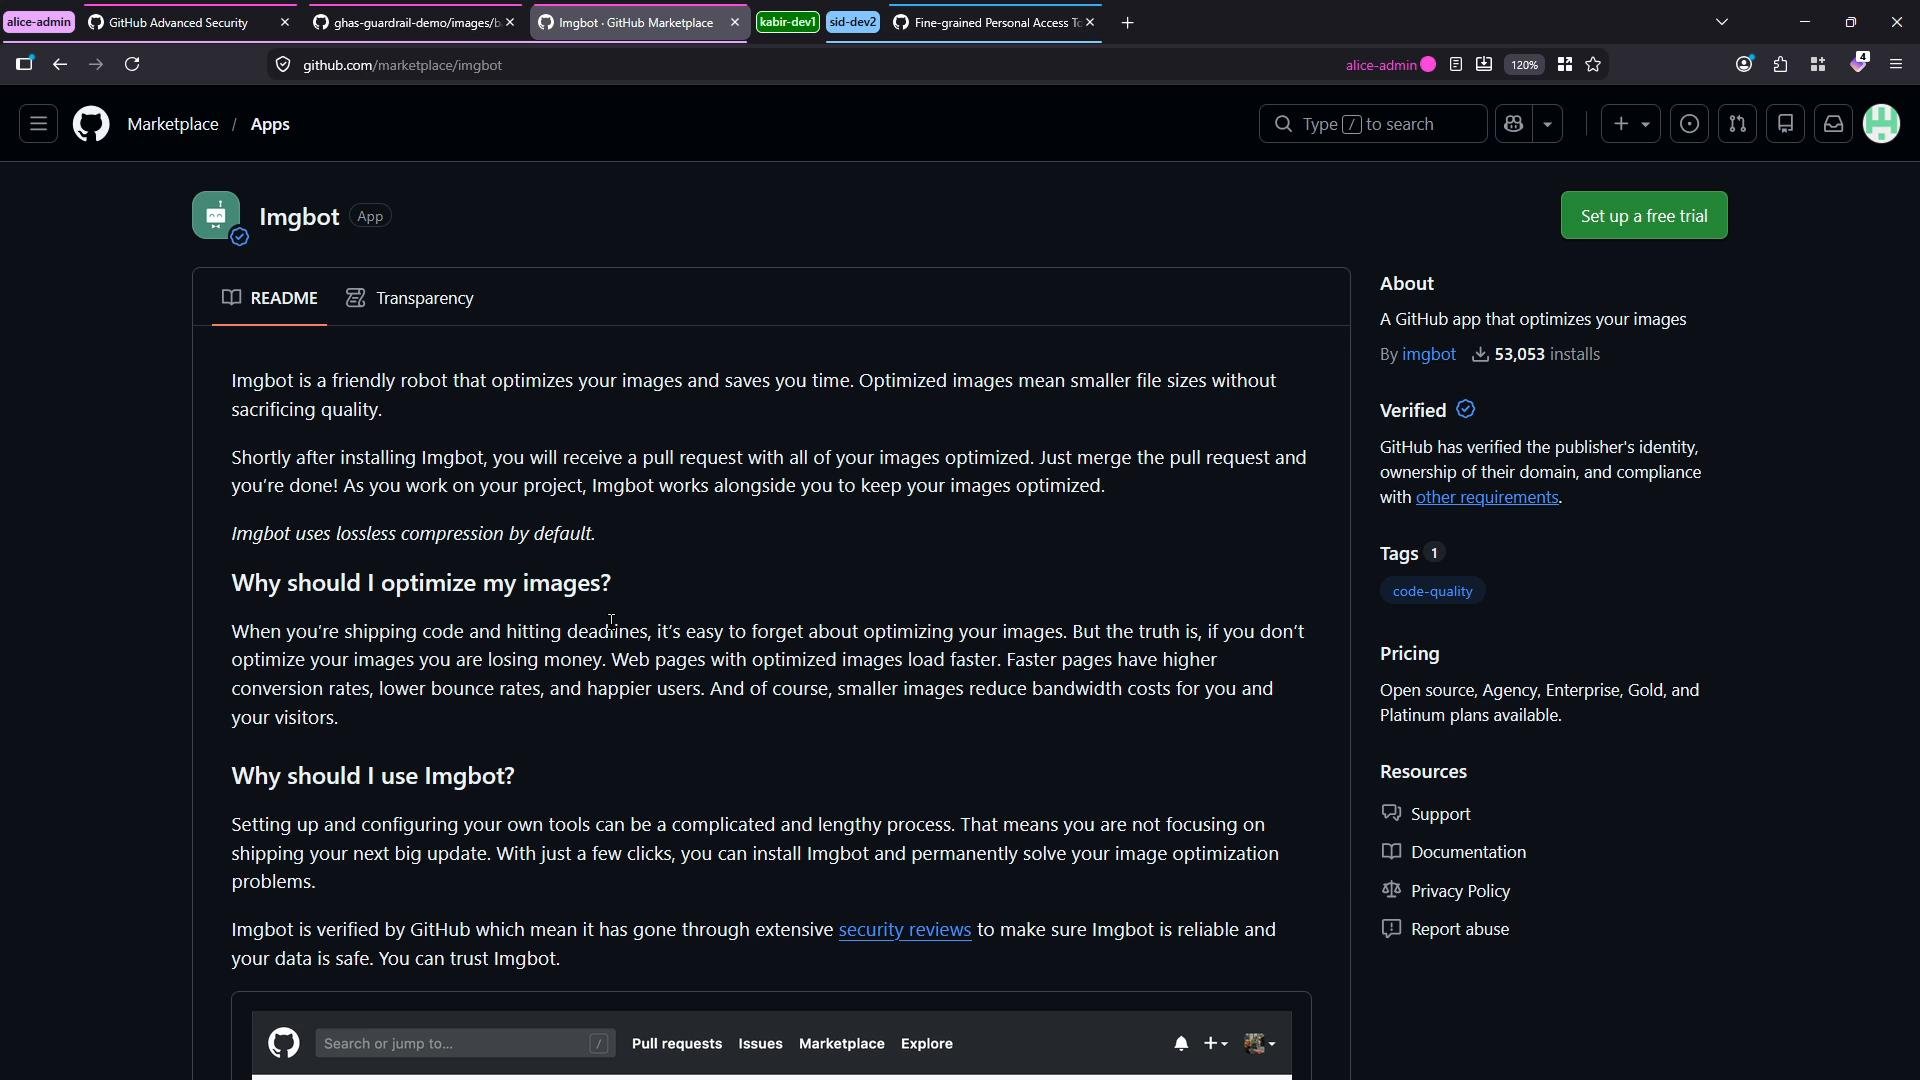Click the 120% zoom level indicator
This screenshot has width=1920, height=1080.
1525,65
